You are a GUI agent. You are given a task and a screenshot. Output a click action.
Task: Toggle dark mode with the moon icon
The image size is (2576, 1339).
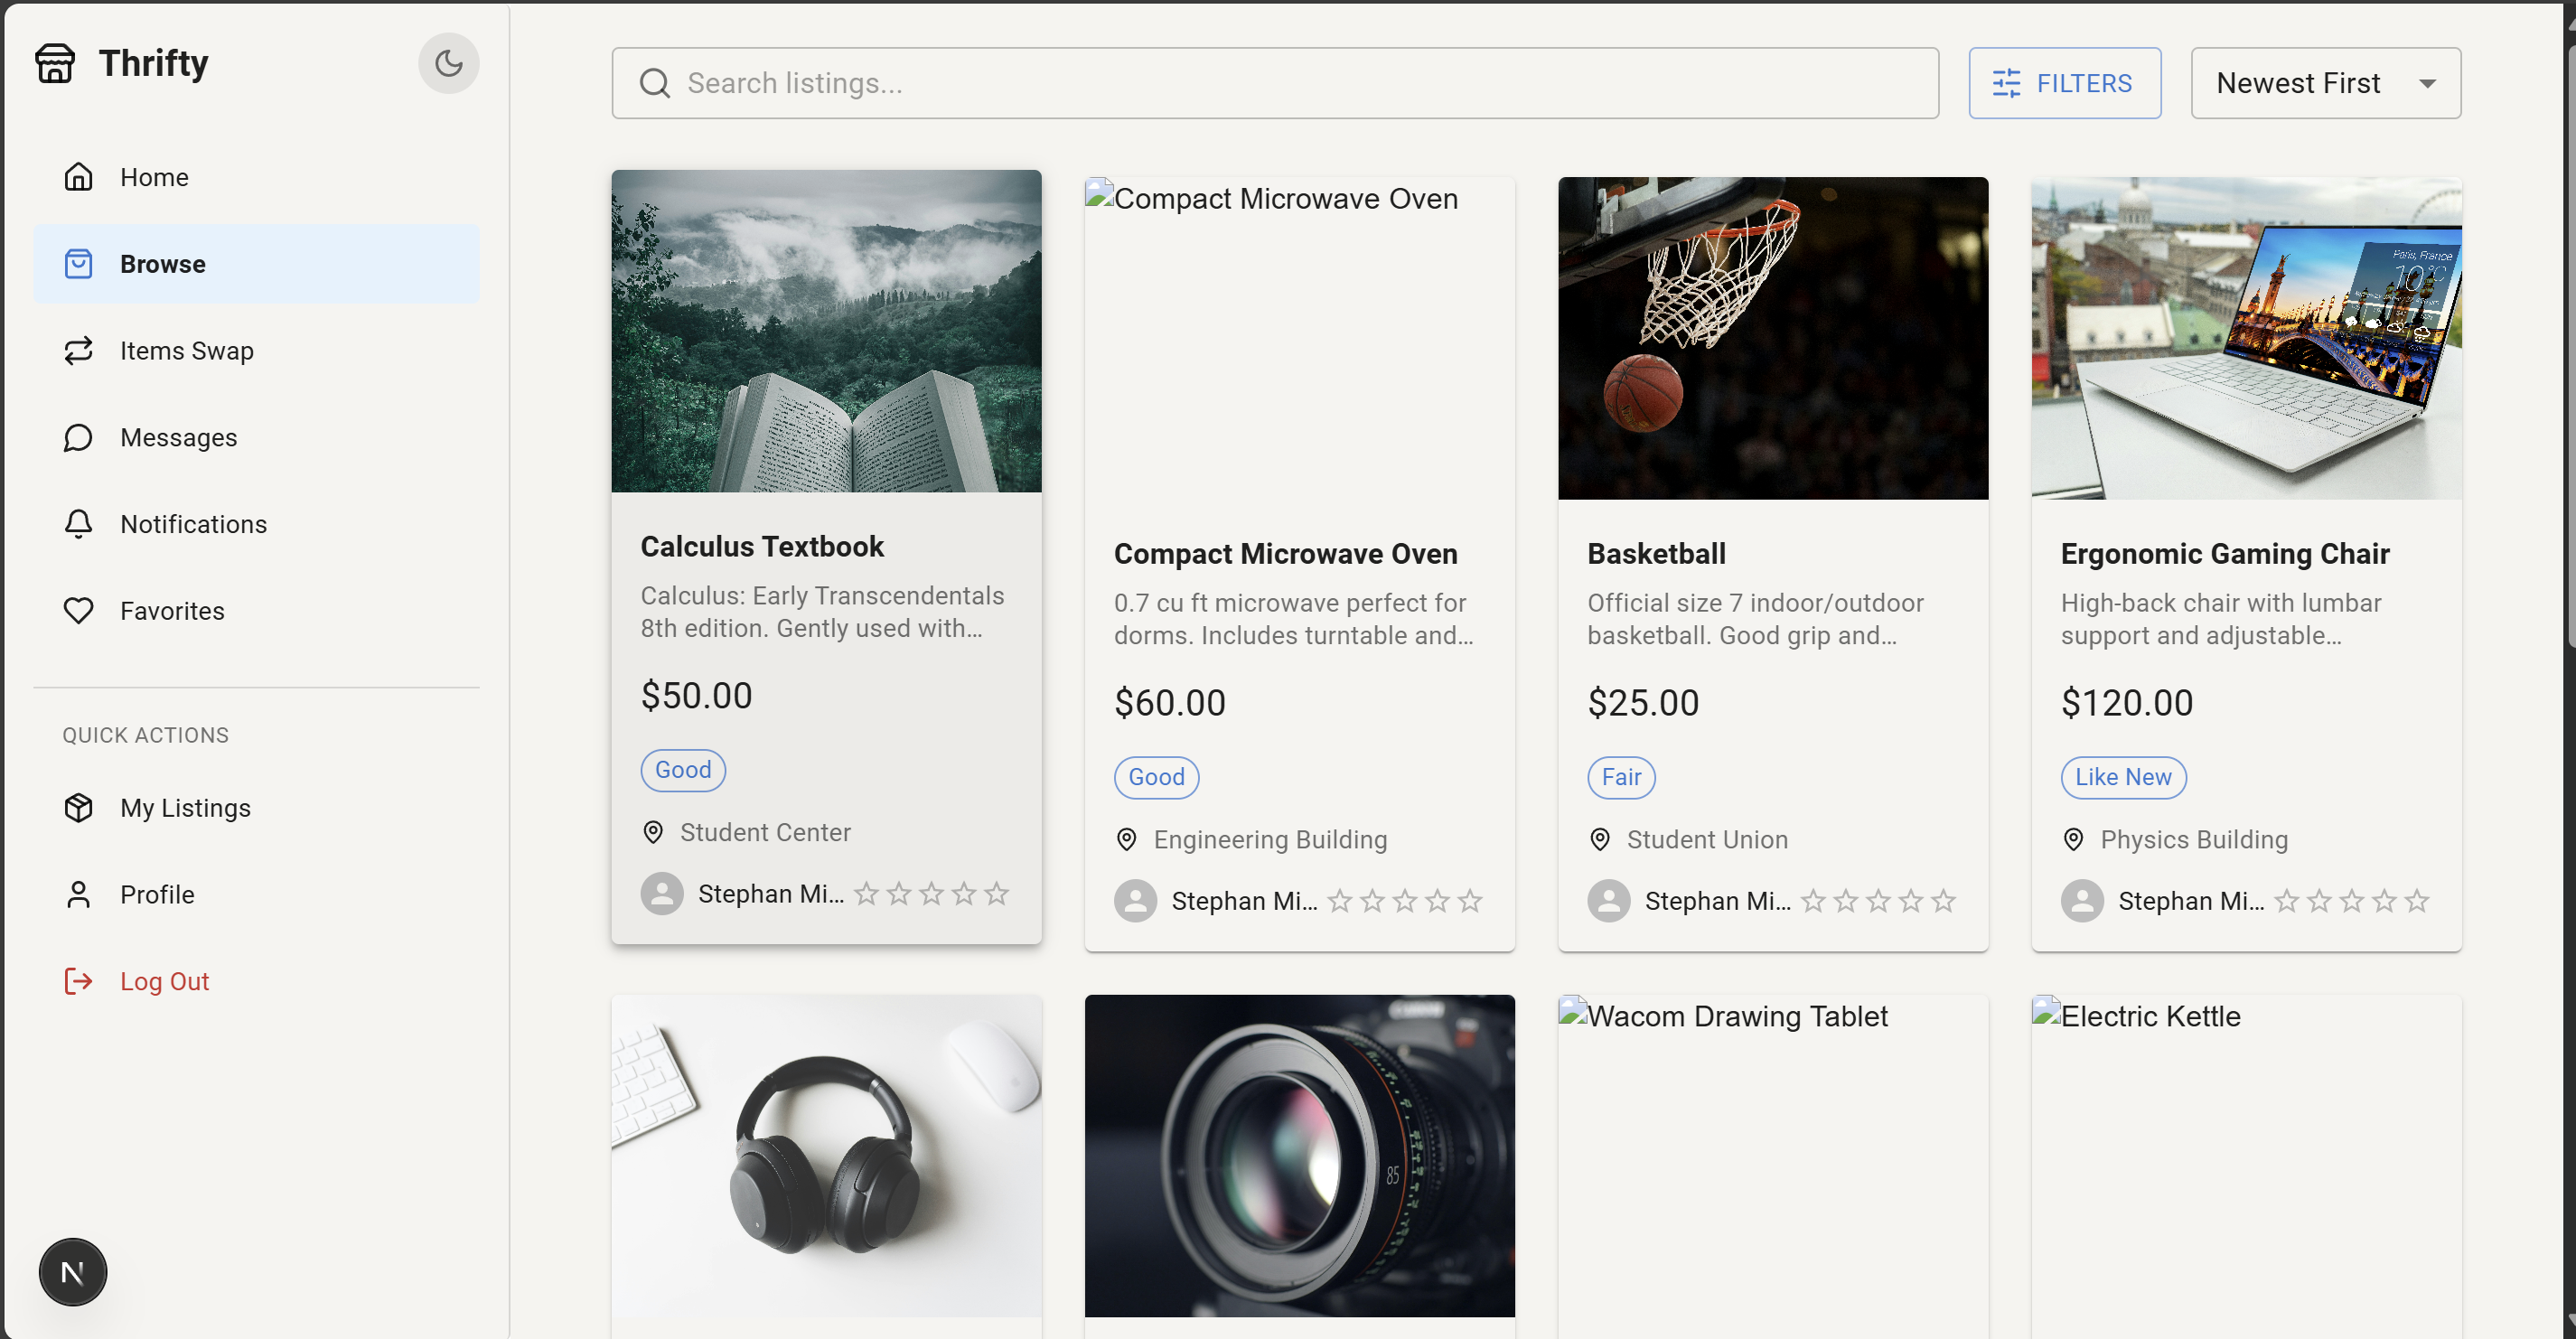point(448,63)
